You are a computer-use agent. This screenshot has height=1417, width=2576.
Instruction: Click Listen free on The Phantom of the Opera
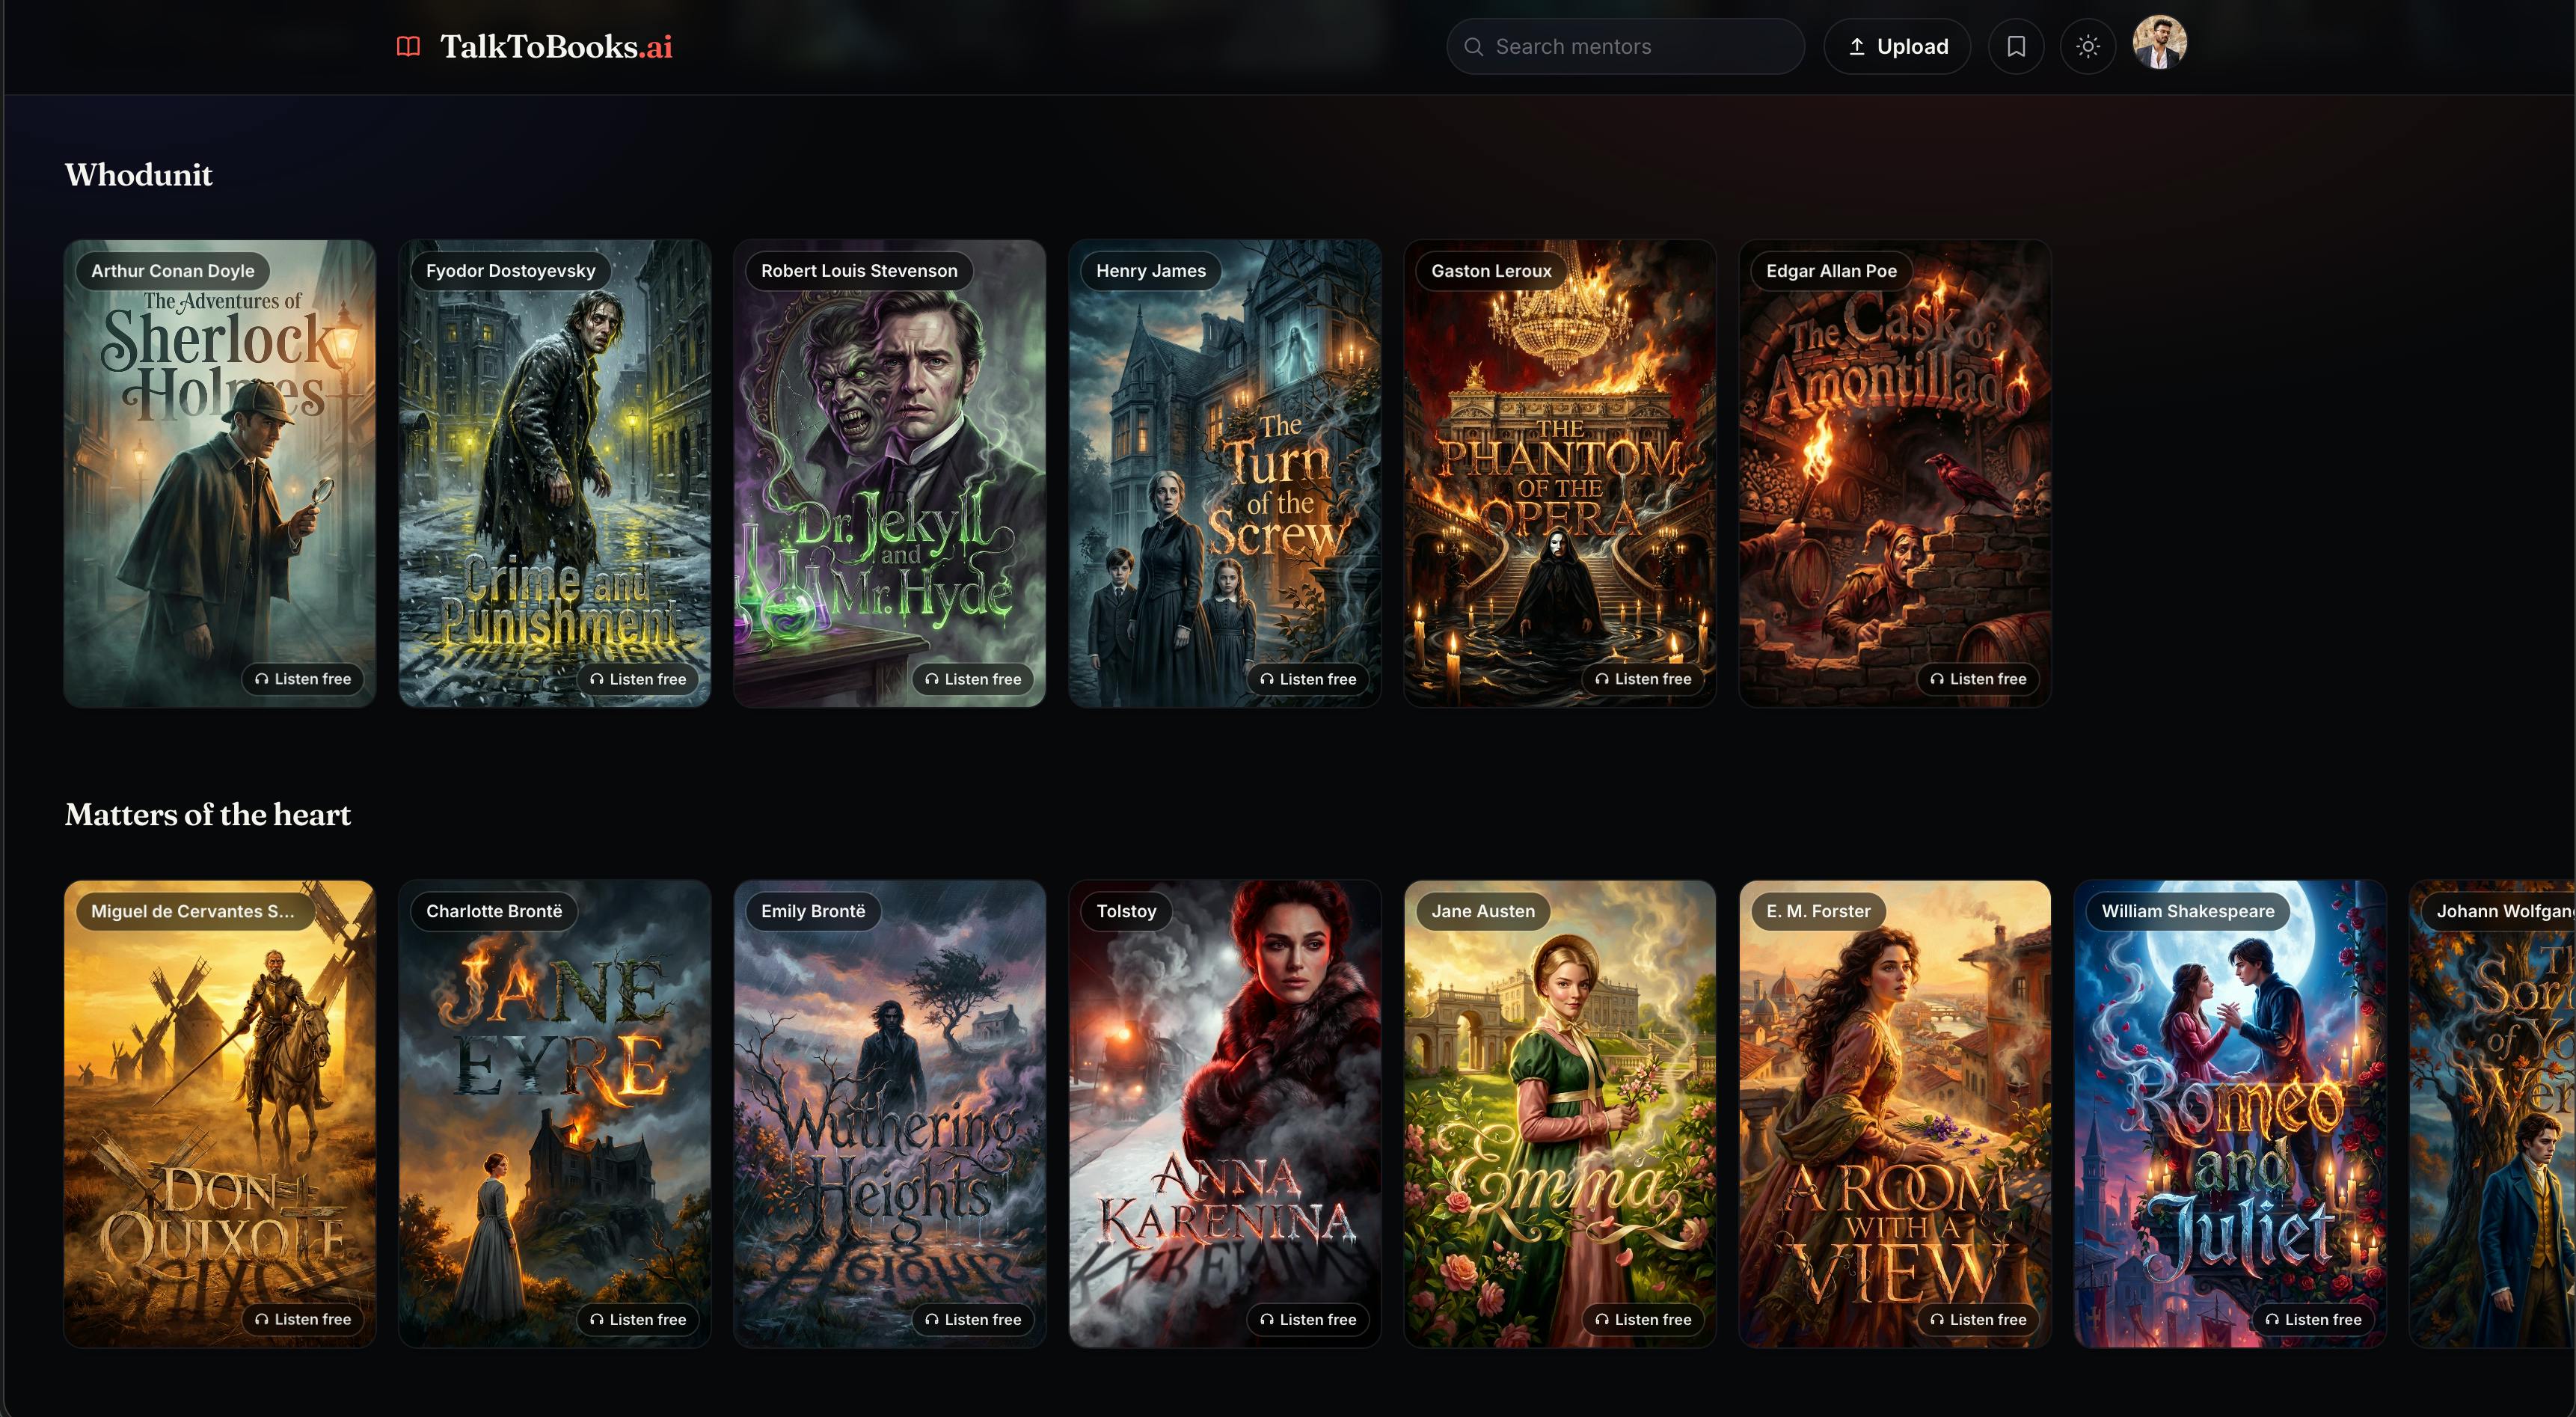pos(1643,679)
